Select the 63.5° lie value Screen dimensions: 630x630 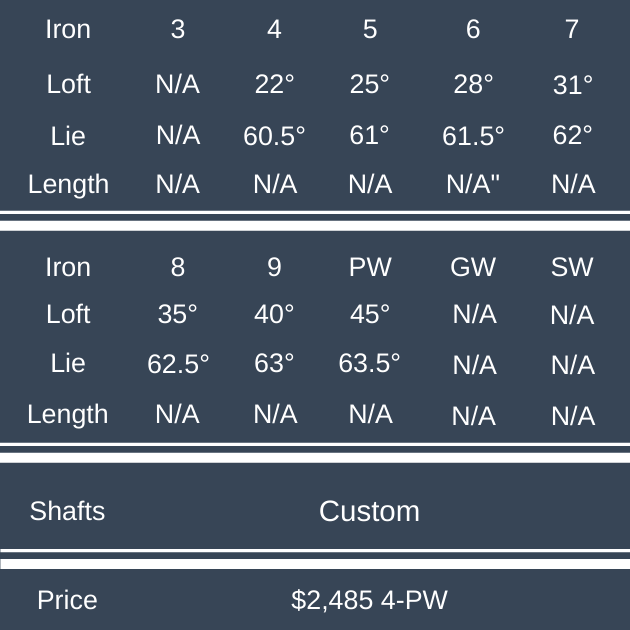(x=369, y=364)
